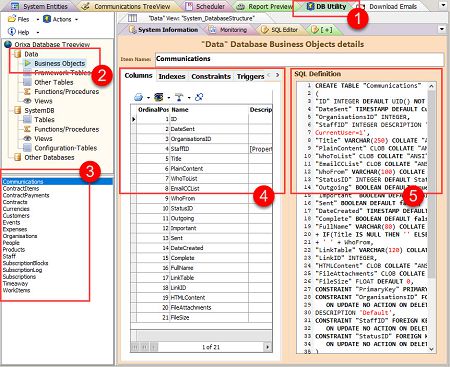Image resolution: width=450 pixels, height=367 pixels.
Task: Click the sigma icon beside Data Functions/Procedures
Action: point(28,91)
